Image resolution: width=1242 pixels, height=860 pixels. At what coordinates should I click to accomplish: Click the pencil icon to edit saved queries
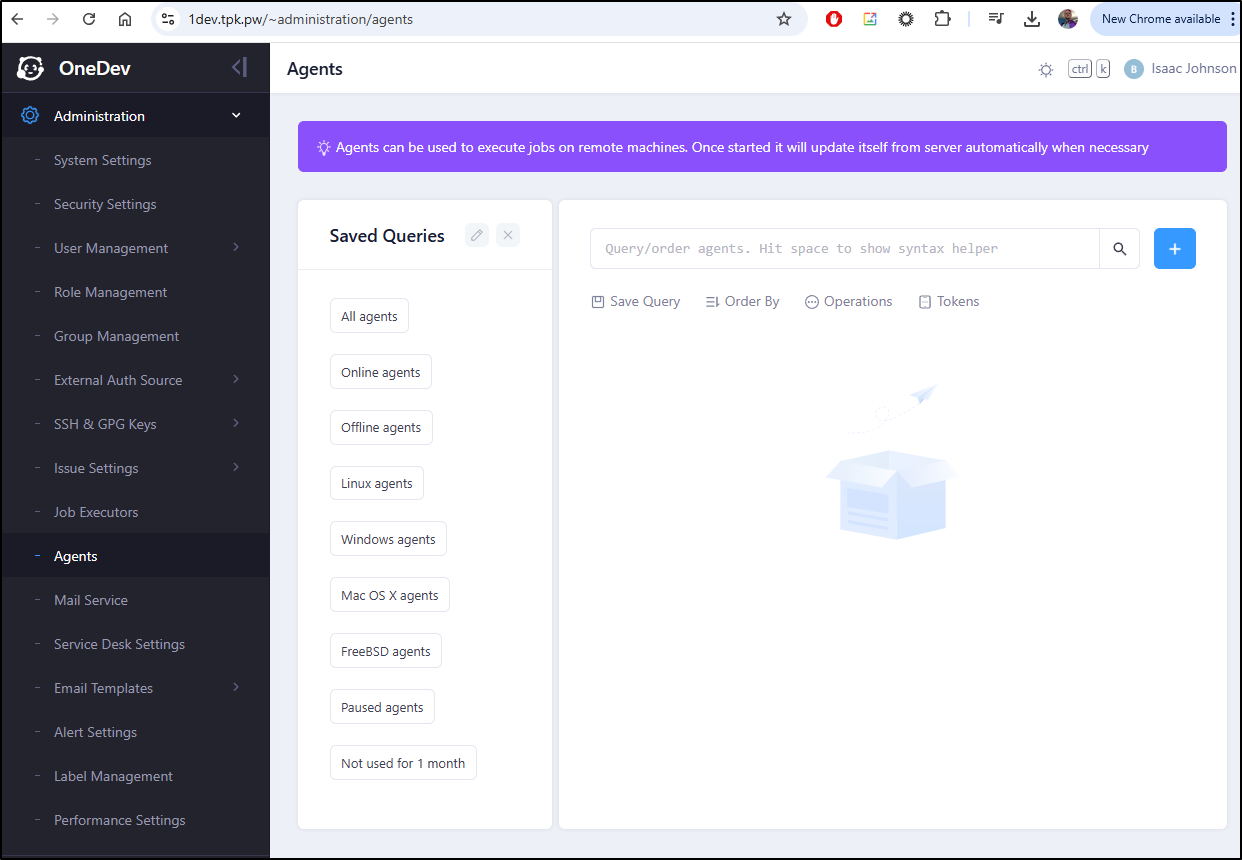tap(477, 235)
